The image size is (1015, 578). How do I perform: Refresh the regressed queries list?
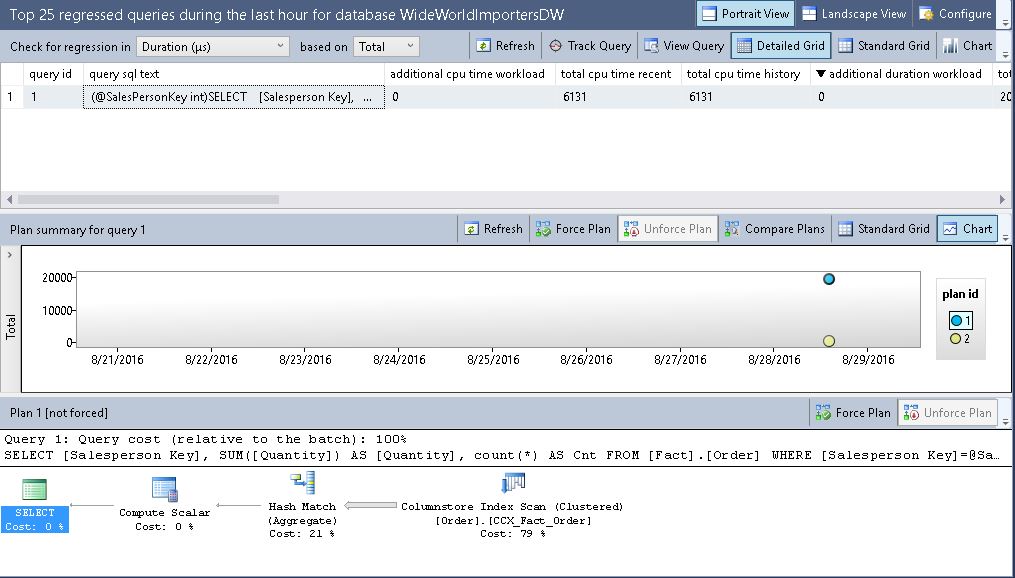tap(506, 46)
